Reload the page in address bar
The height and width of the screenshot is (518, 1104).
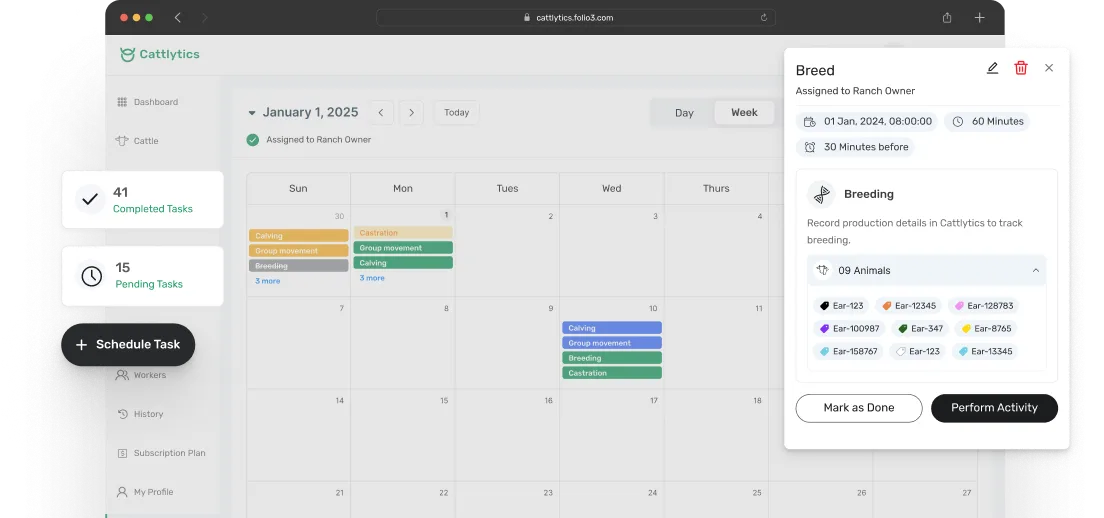[764, 18]
